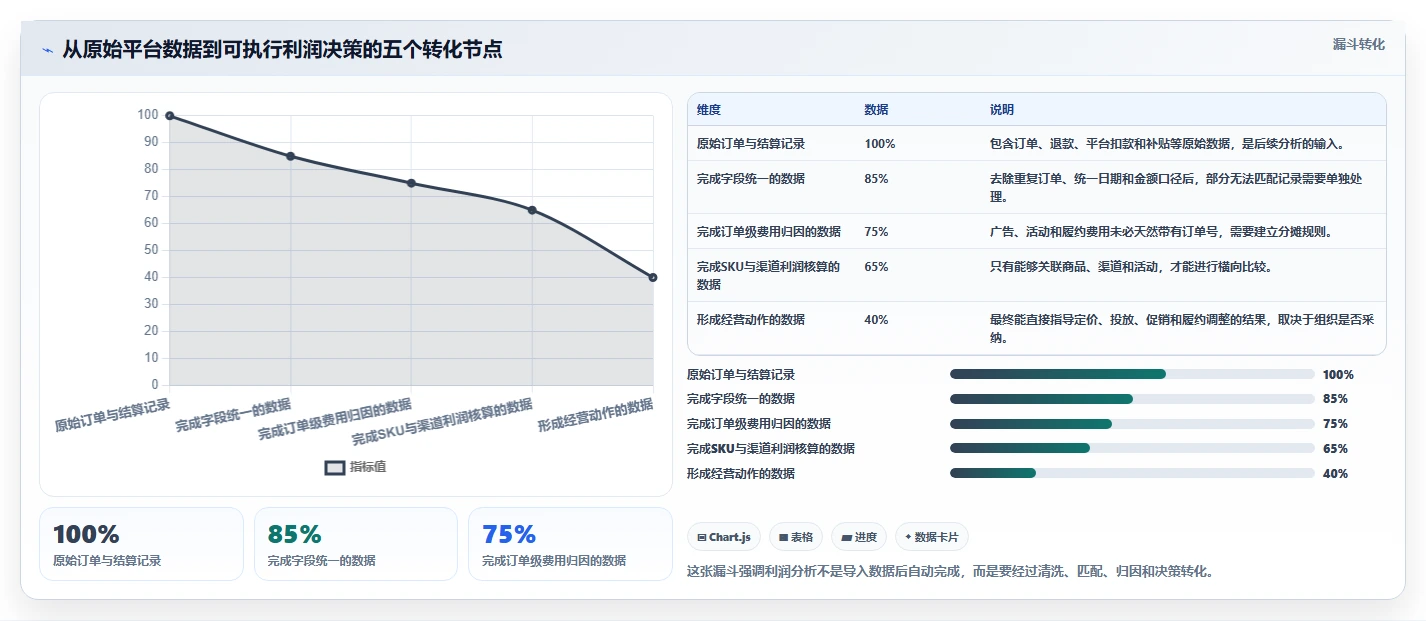Screen dimensions: 1426x621
Task: Click the 85% value in the table
Action: tap(876, 179)
